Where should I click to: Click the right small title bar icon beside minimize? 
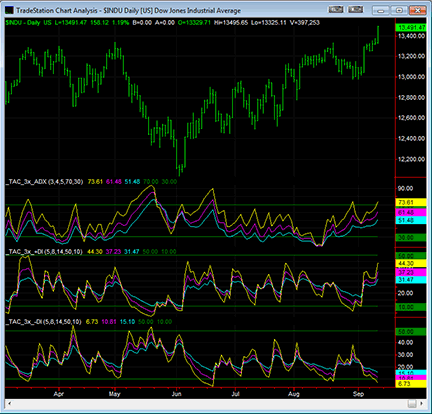(x=355, y=9)
